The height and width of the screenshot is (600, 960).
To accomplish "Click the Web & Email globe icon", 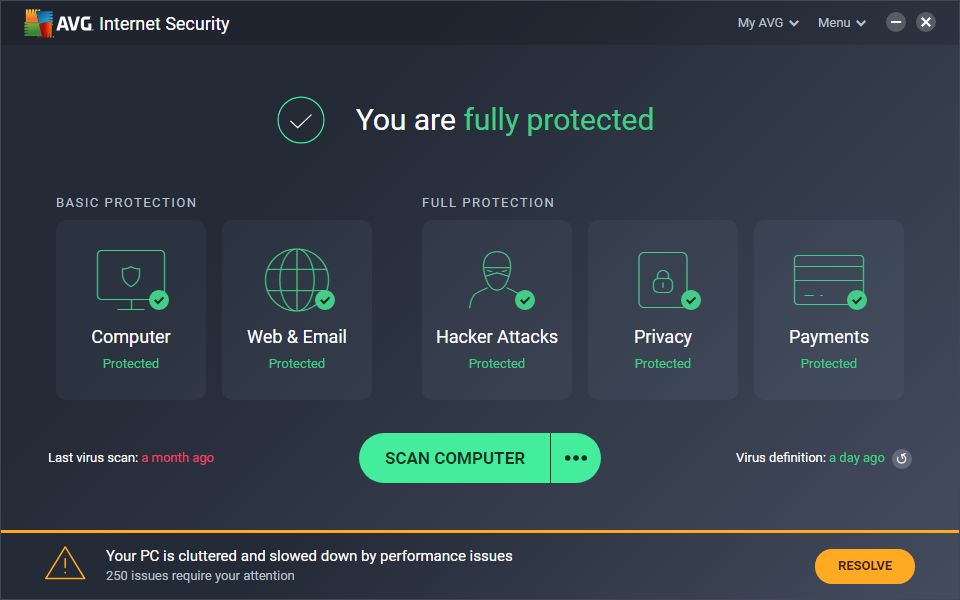I will coord(296,280).
